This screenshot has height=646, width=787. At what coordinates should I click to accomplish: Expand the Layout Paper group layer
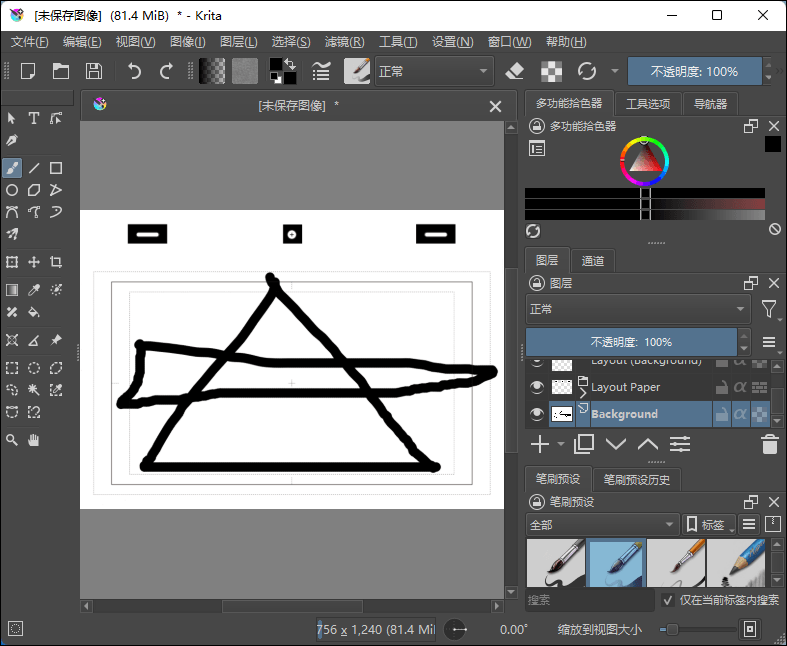[x=583, y=394]
